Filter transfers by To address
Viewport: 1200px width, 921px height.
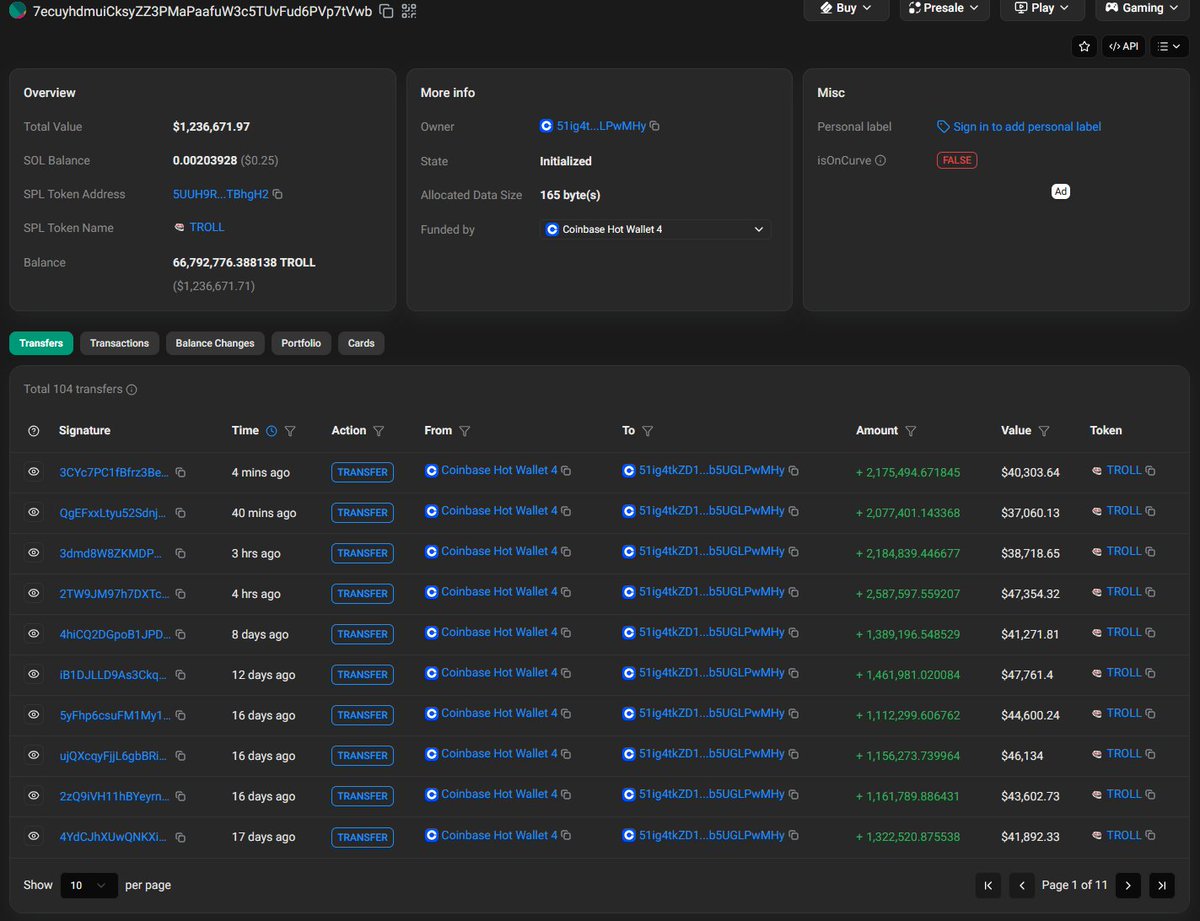pyautogui.click(x=647, y=431)
